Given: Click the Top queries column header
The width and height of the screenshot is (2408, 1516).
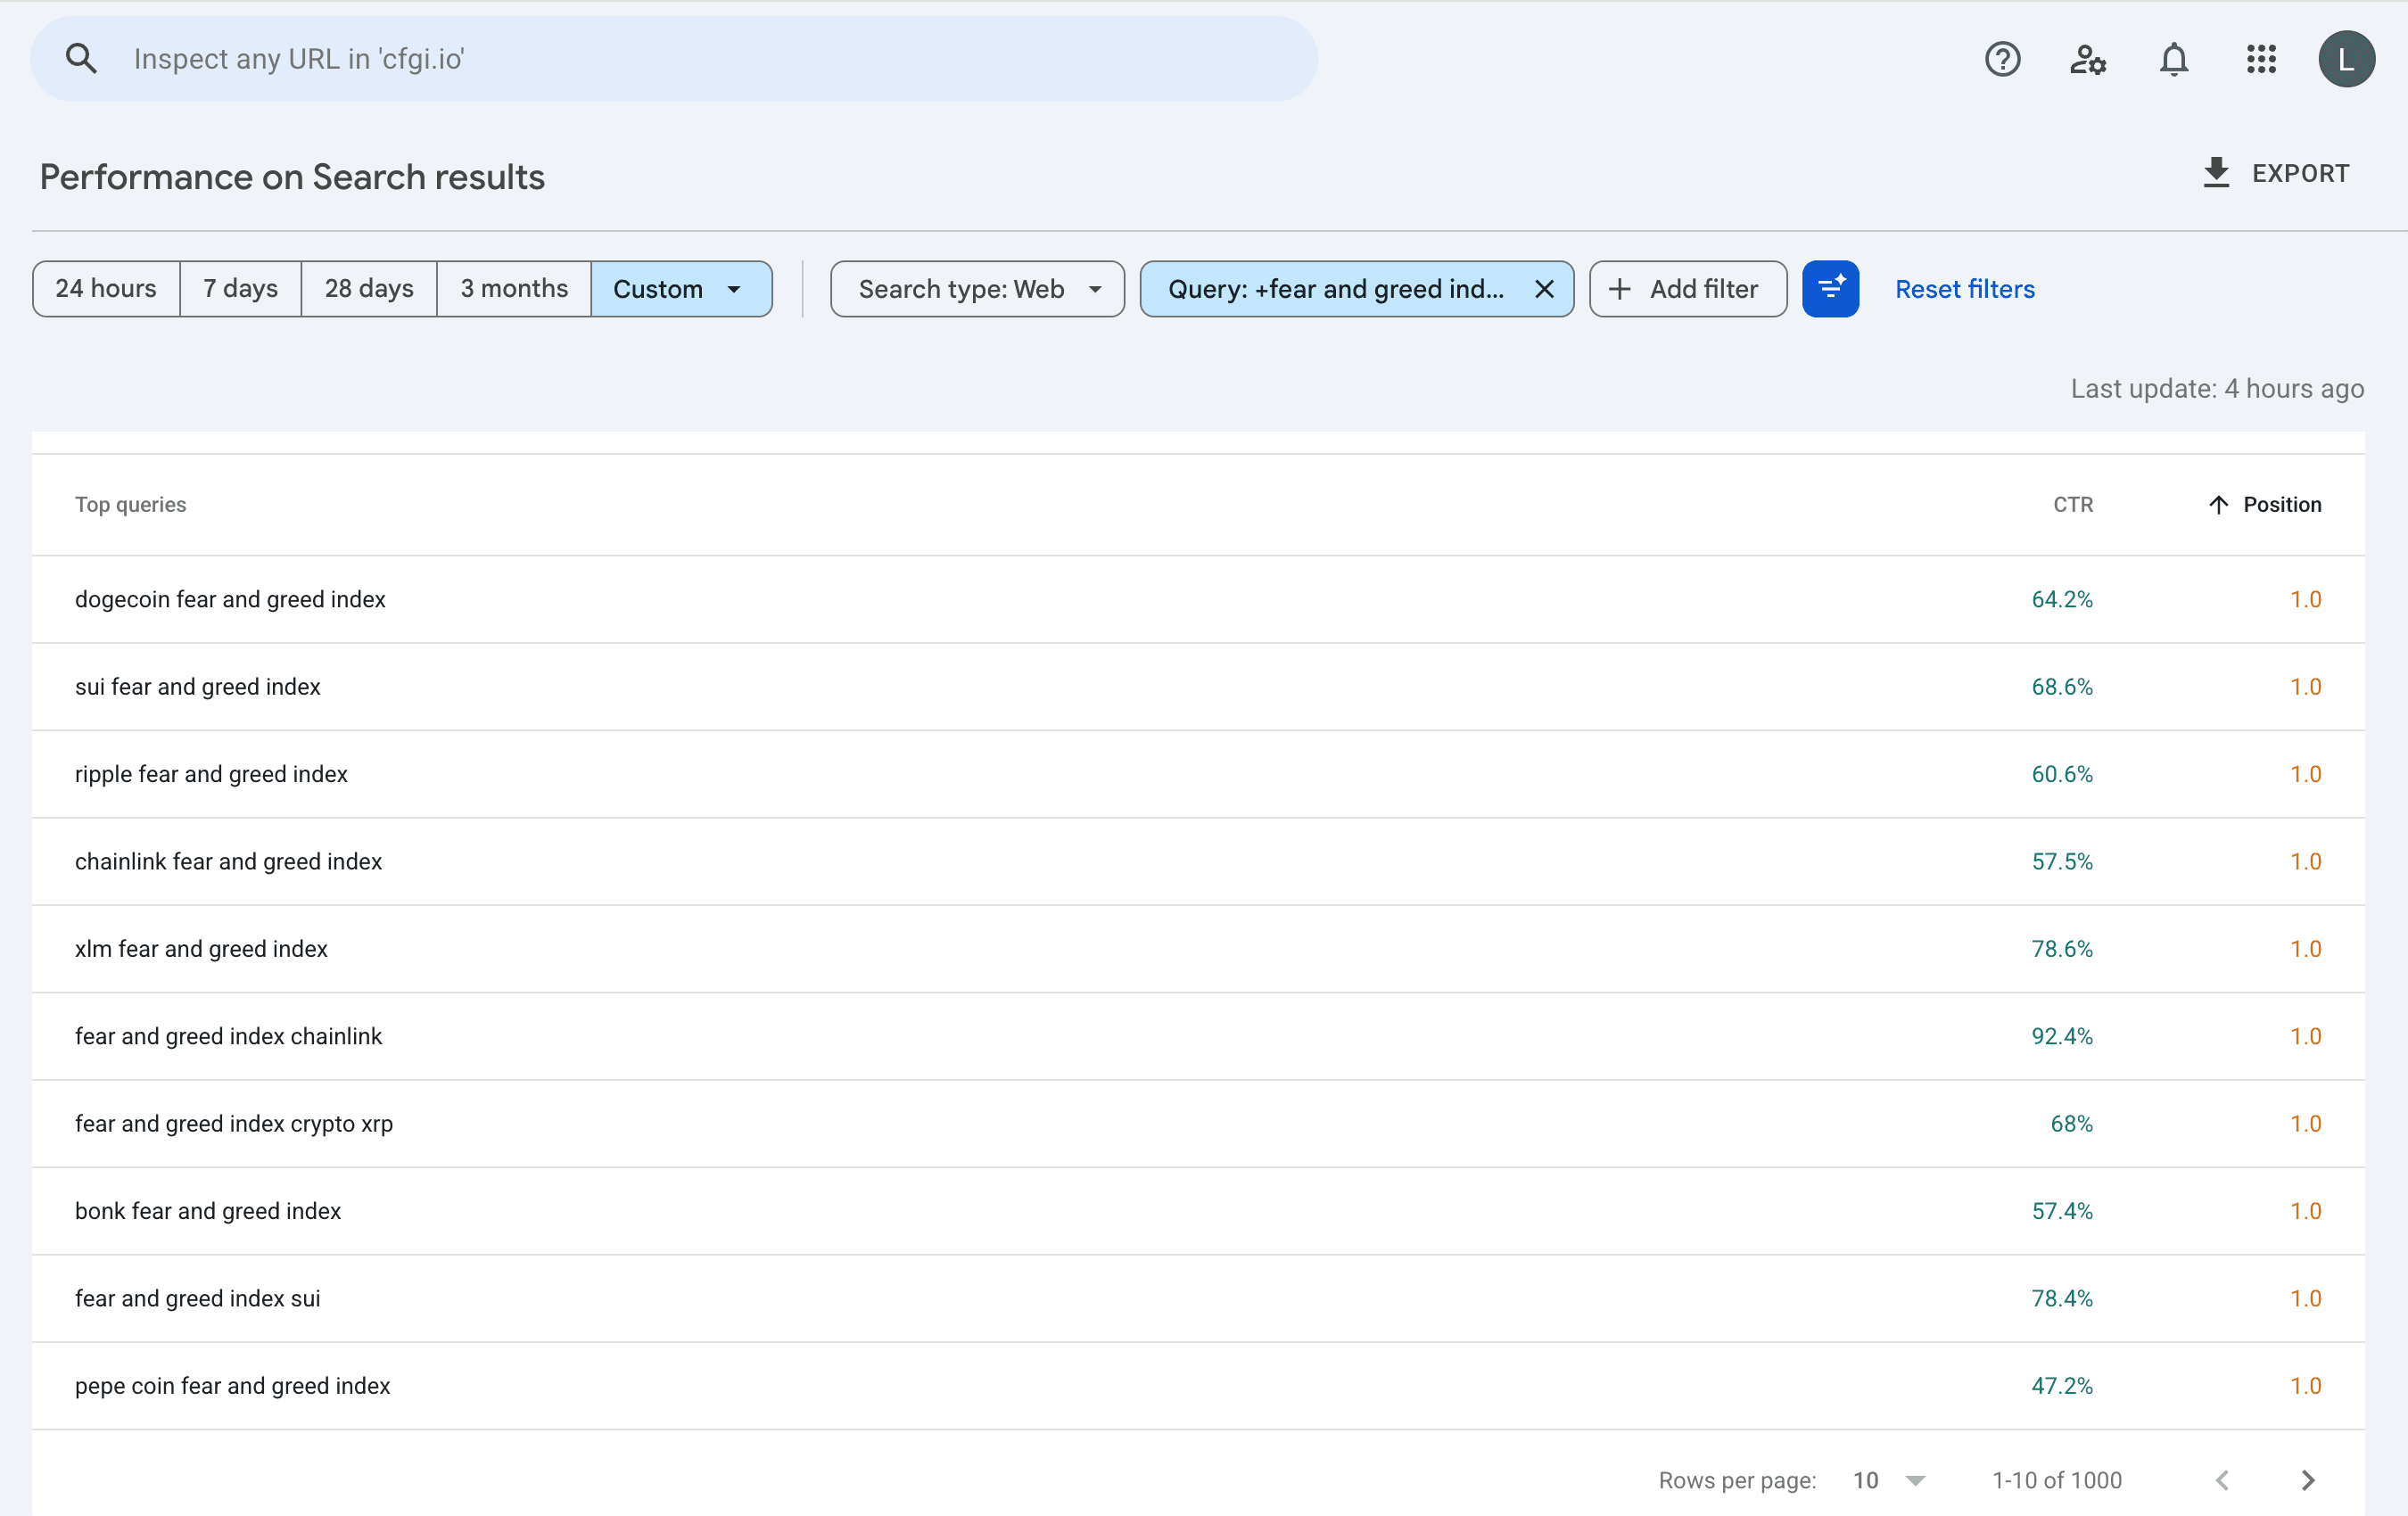Looking at the screenshot, I should [131, 504].
